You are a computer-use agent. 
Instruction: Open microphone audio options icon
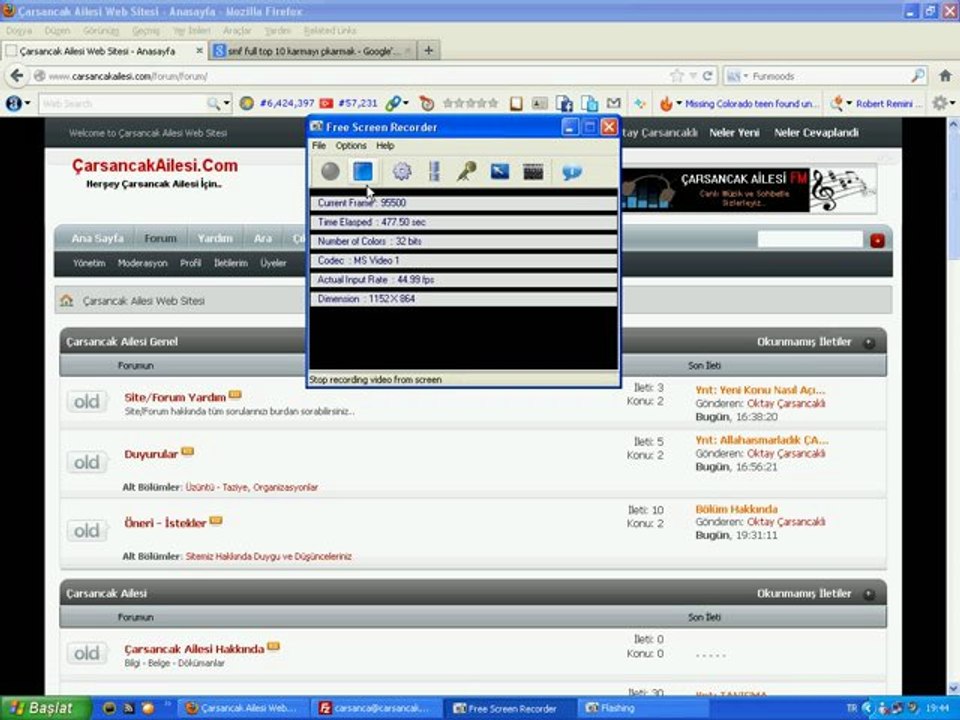[467, 171]
